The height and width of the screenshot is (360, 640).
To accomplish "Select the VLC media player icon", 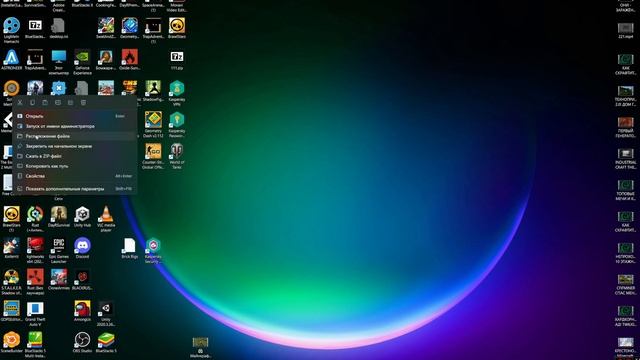I will tap(106, 219).
